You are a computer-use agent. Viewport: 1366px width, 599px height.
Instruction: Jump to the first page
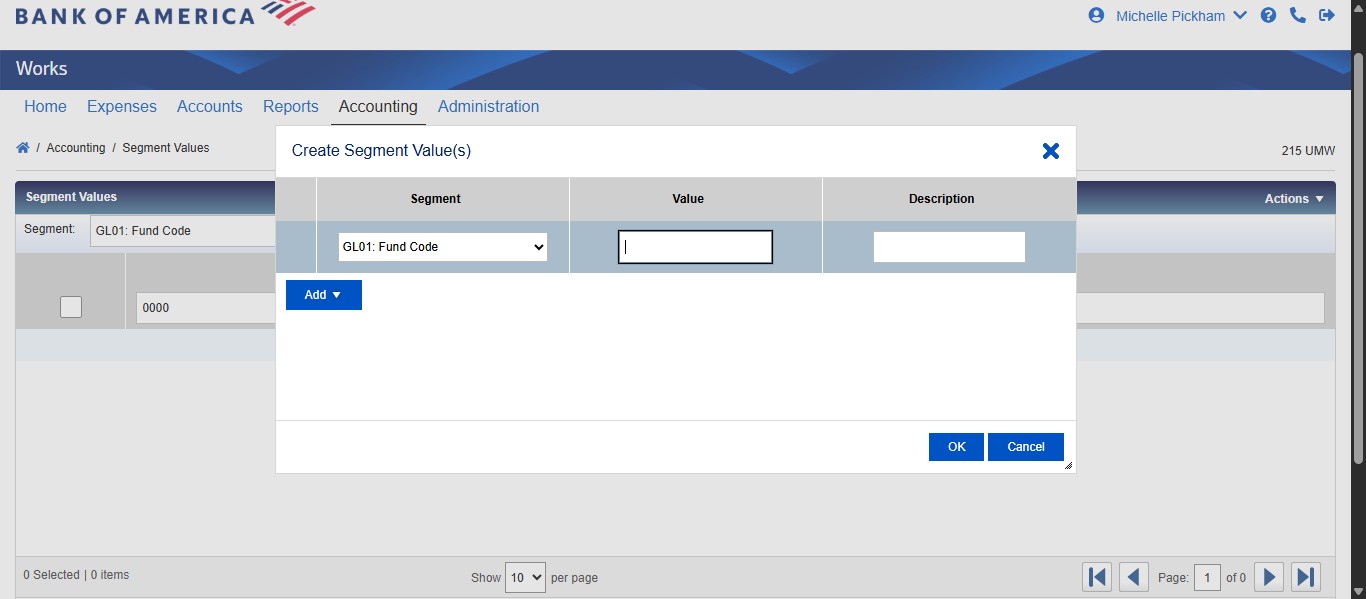tap(1097, 576)
